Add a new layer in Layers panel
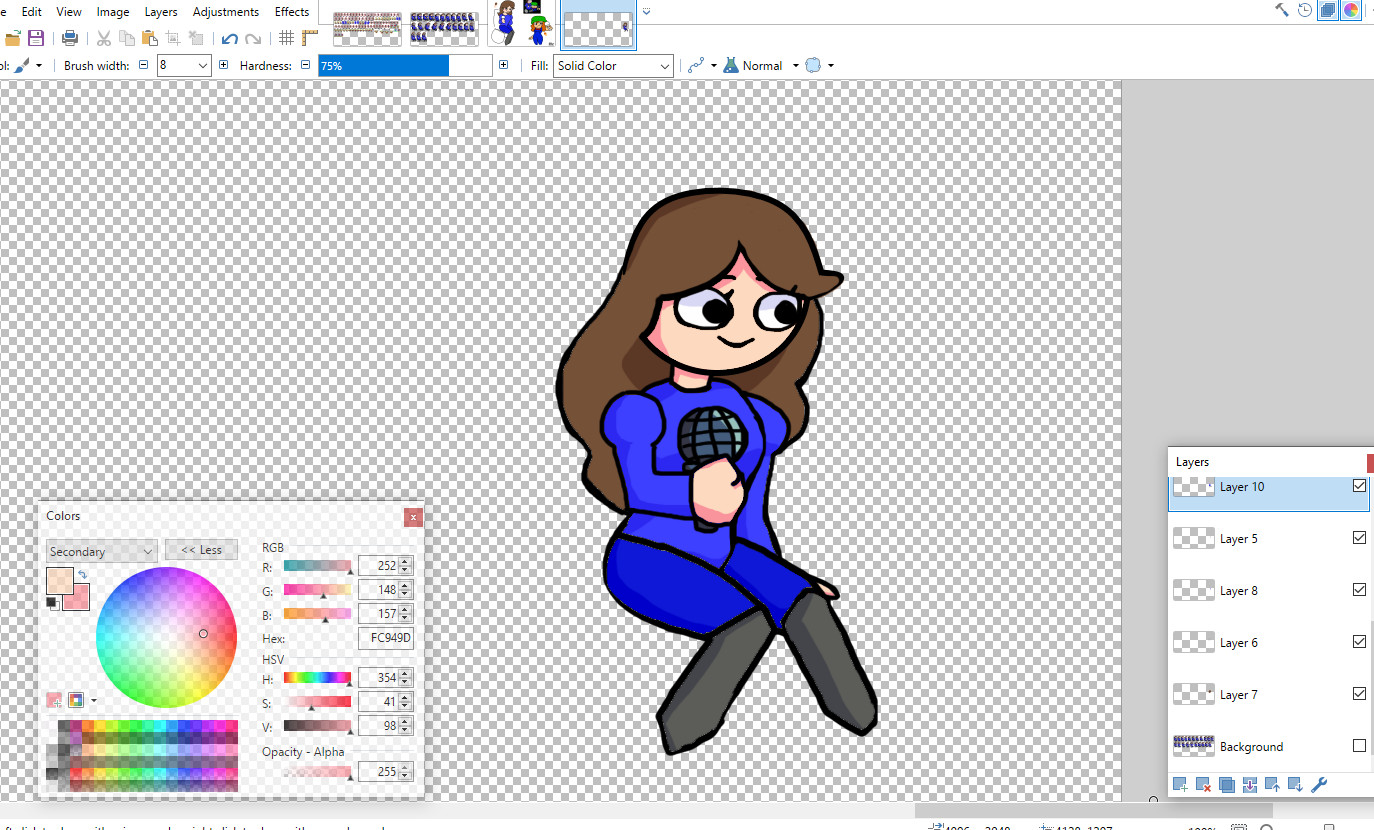 click(1180, 785)
